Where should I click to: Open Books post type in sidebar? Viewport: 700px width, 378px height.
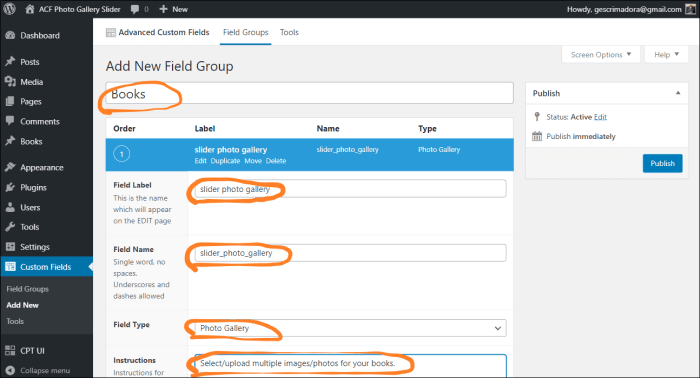(x=31, y=141)
